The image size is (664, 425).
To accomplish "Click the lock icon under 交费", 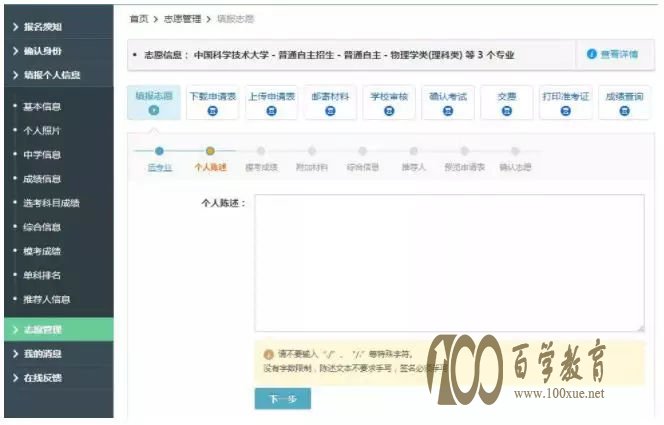I will click(507, 111).
